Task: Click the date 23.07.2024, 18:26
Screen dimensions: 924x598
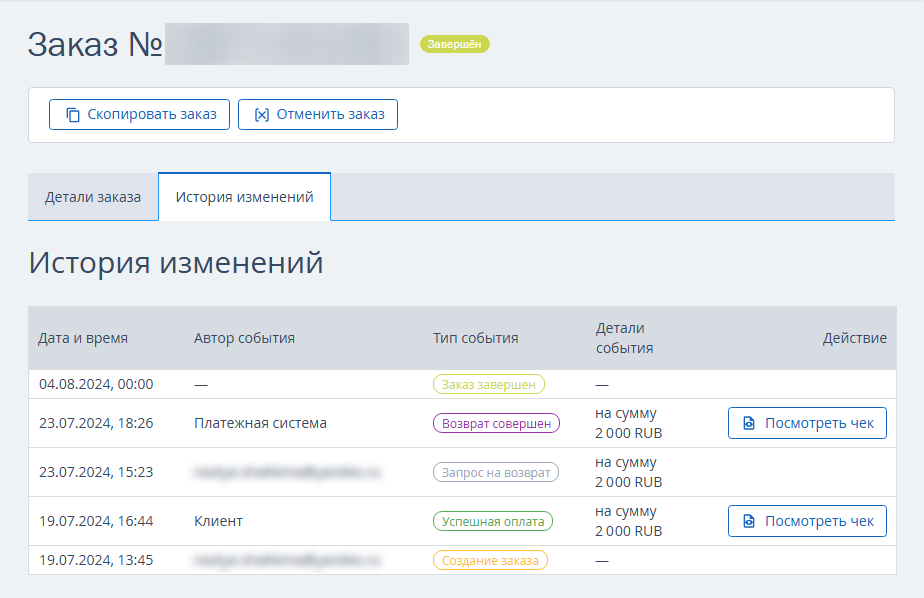Action: 96,423
